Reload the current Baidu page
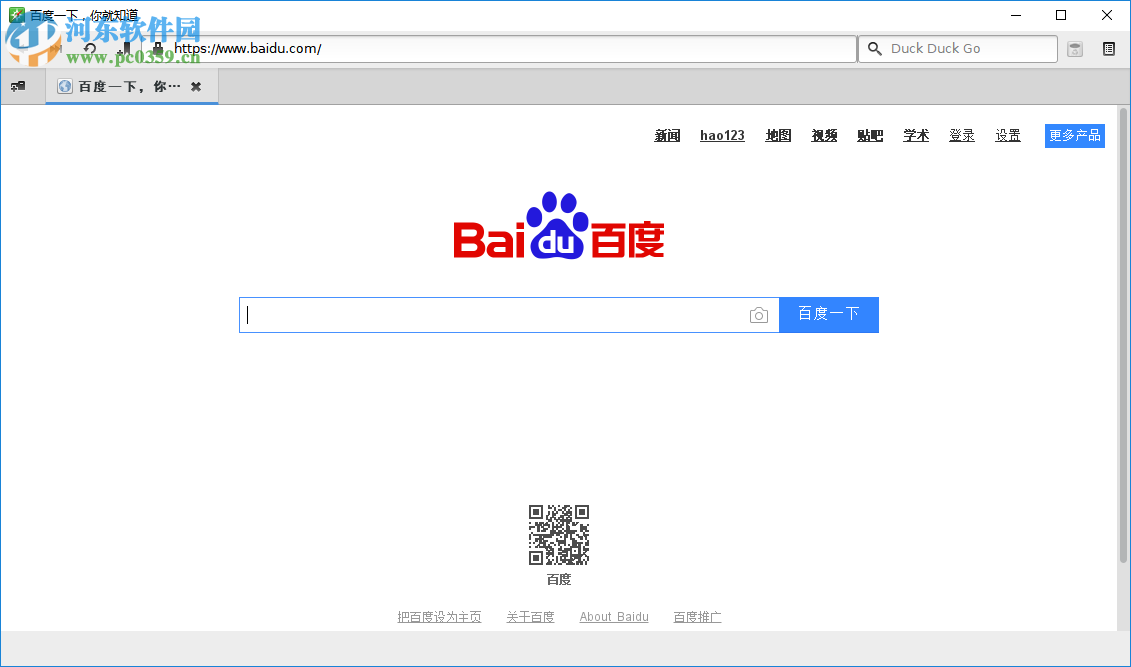1131x667 pixels. coord(89,48)
